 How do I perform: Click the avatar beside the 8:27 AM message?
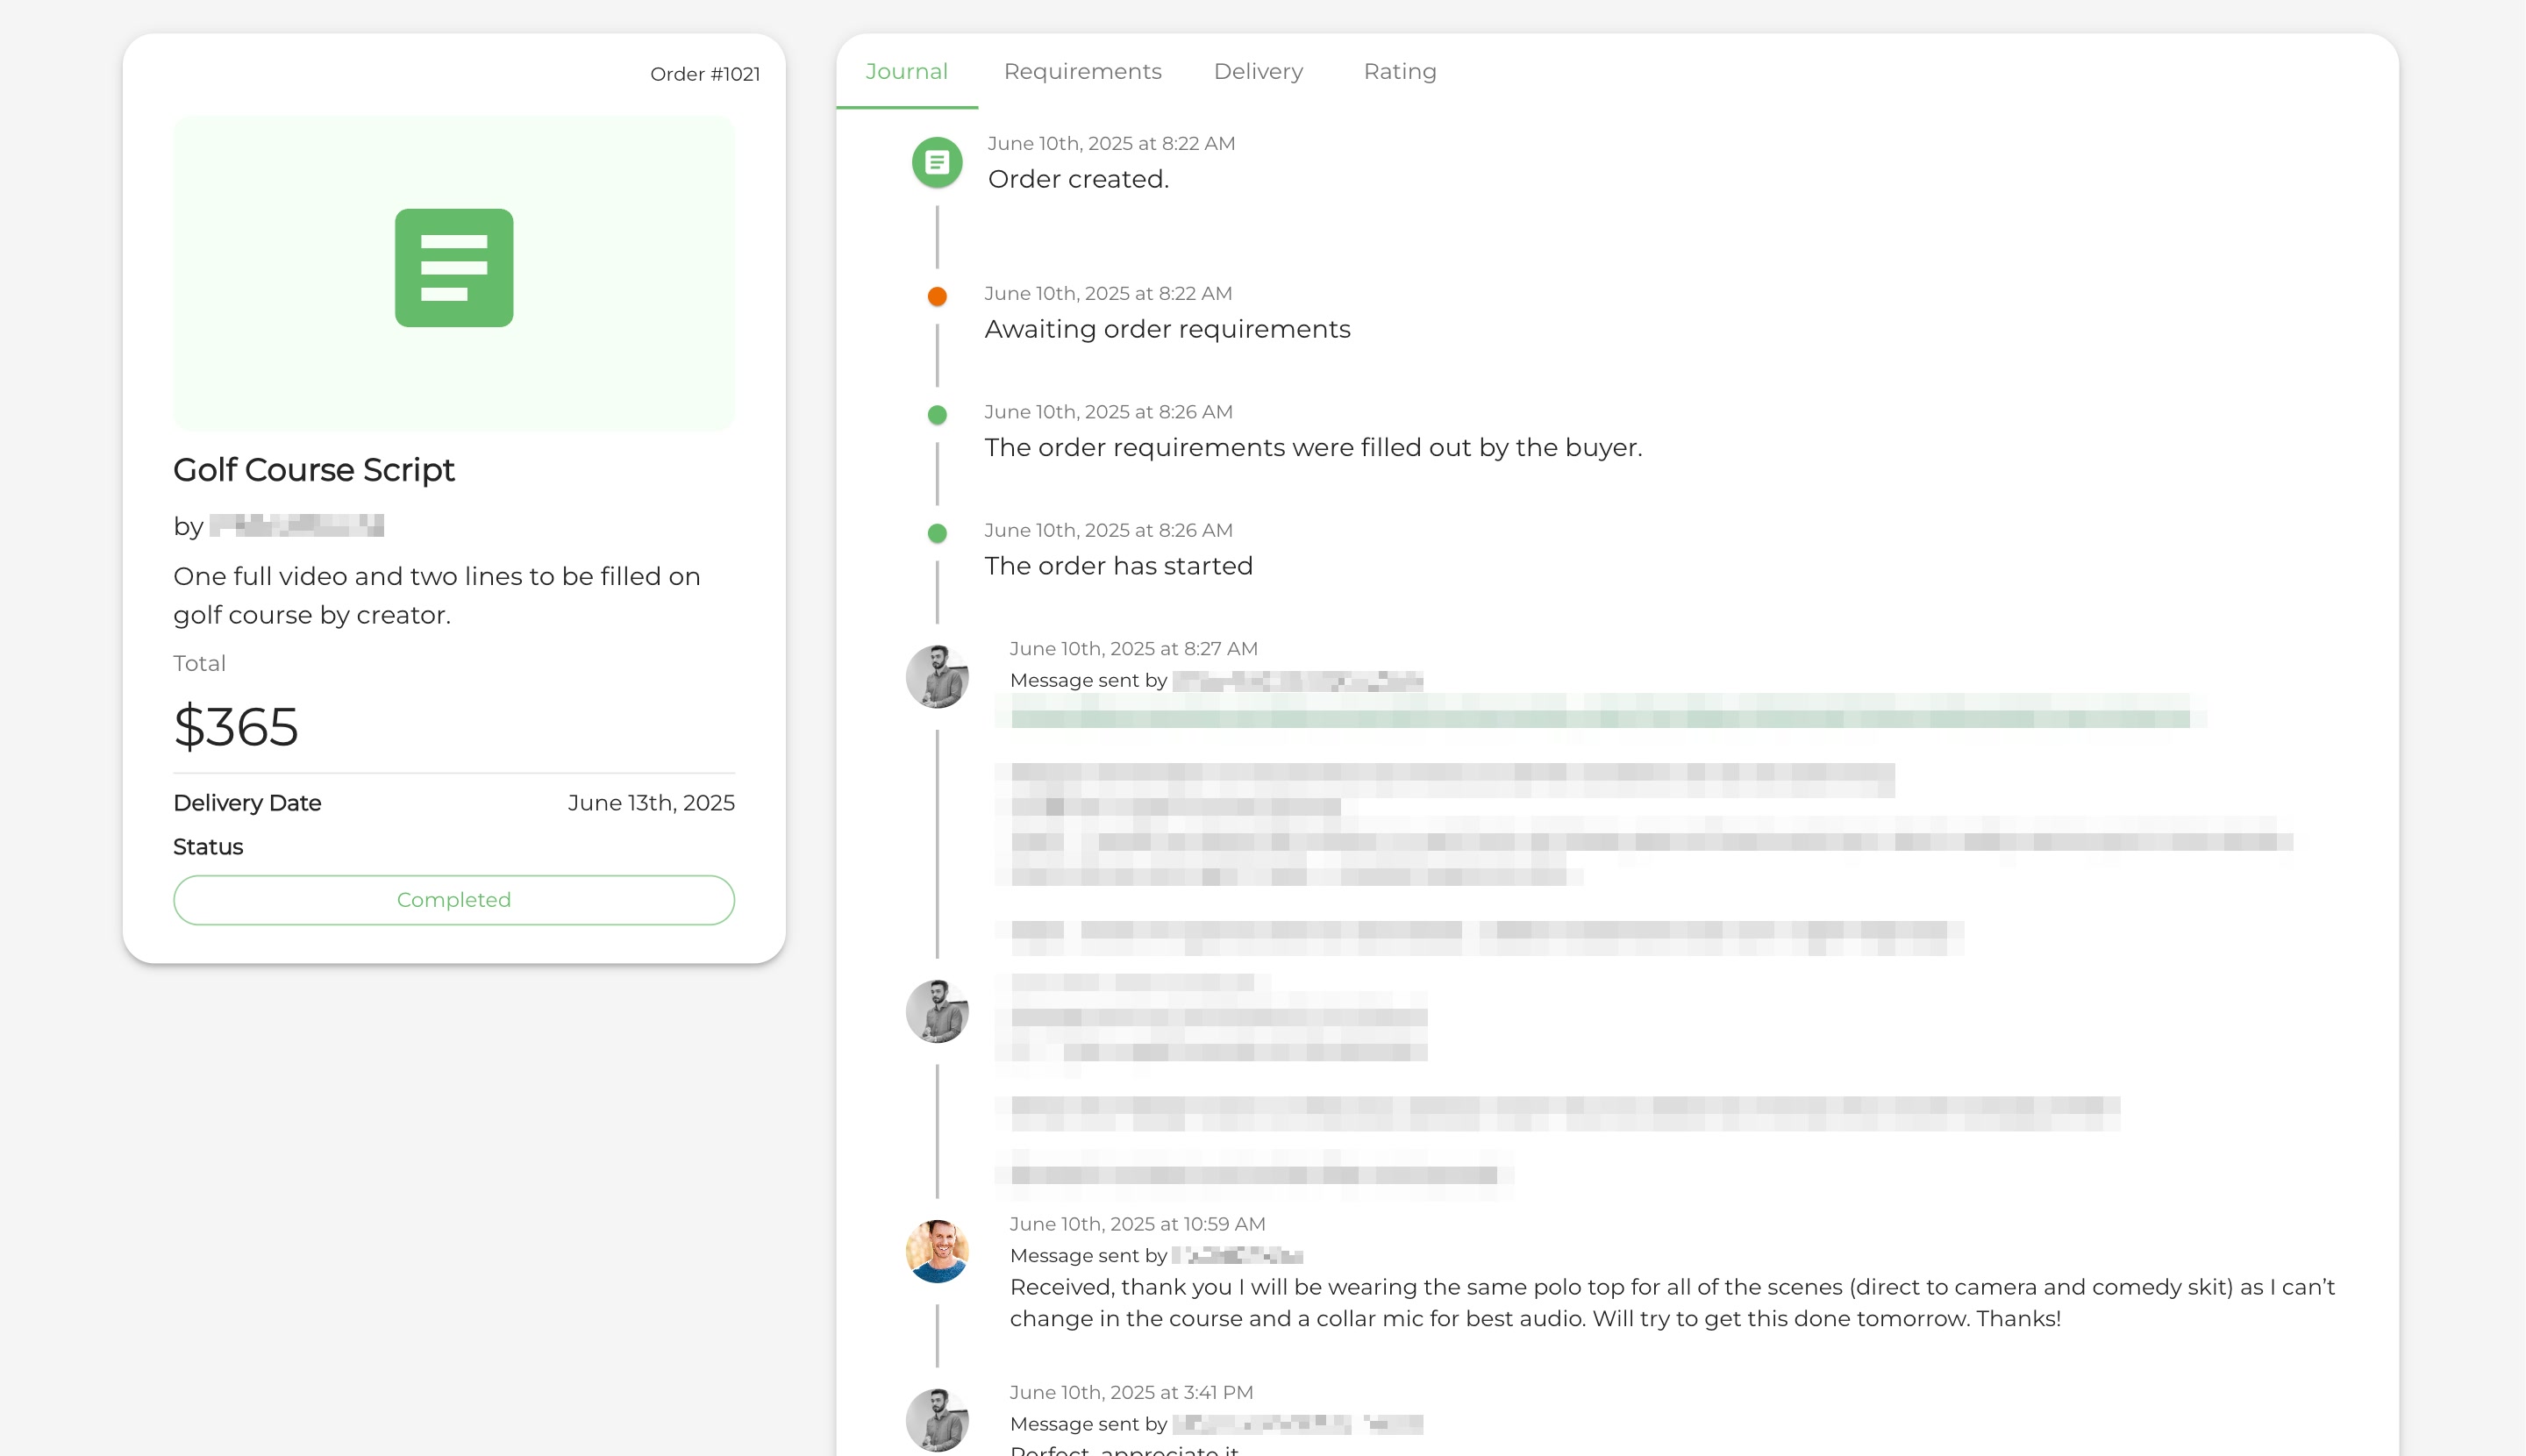[937, 676]
